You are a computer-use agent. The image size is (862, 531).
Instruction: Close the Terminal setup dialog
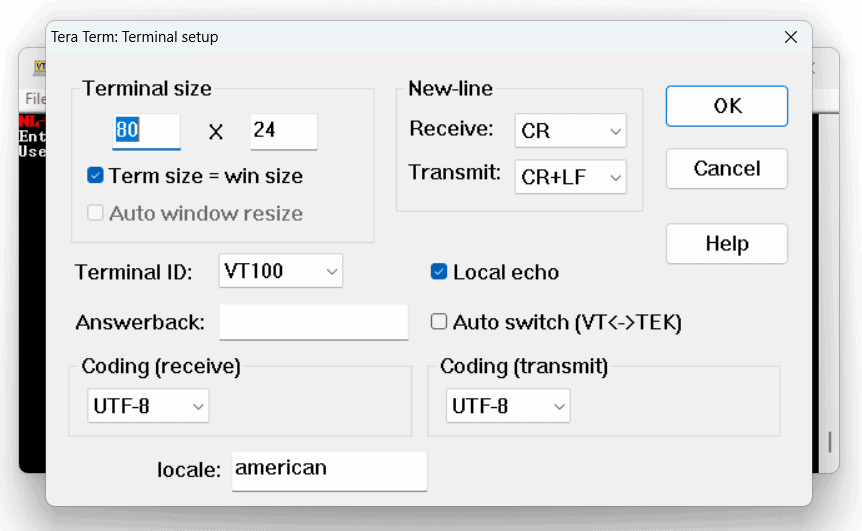click(790, 37)
